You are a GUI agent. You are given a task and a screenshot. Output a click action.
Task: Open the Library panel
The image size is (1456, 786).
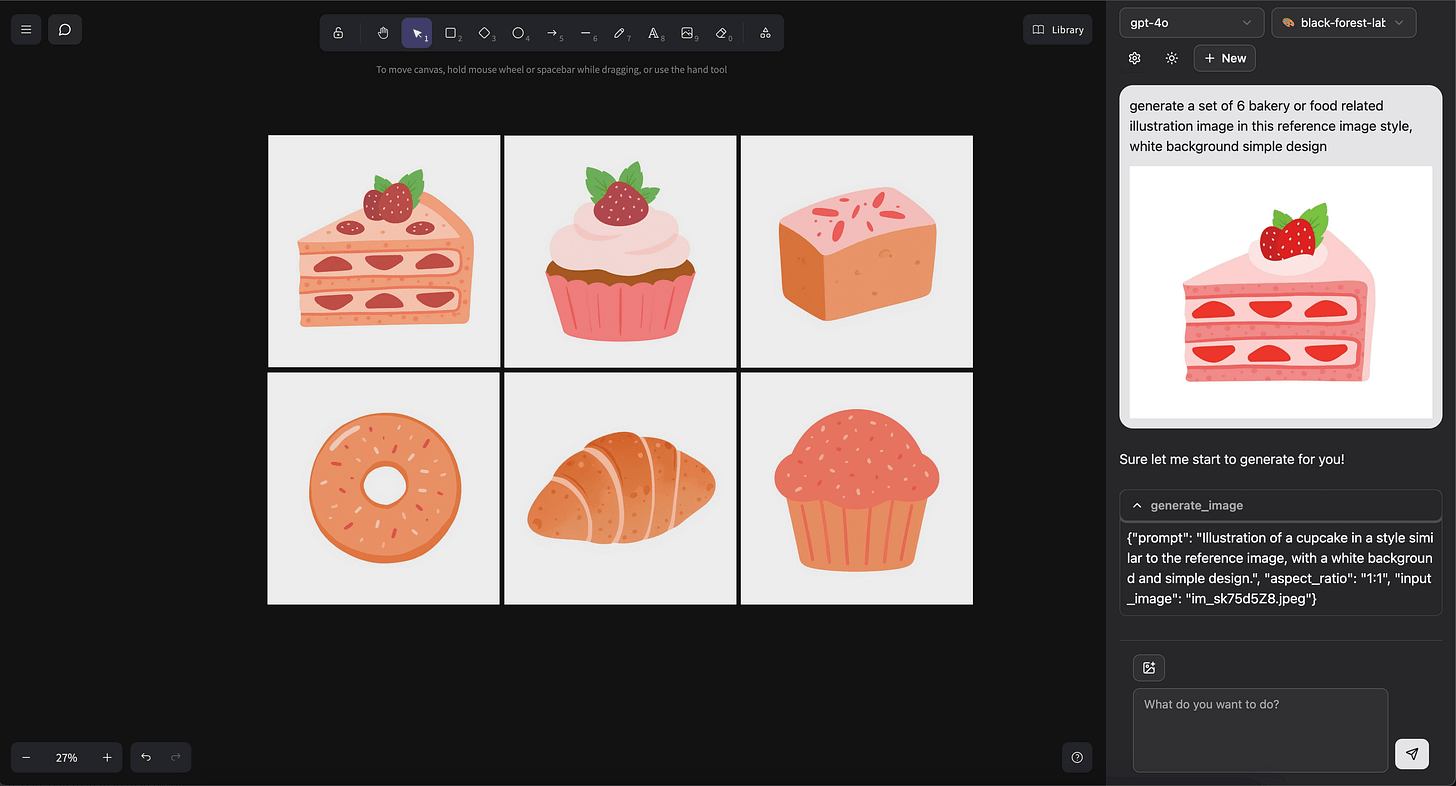click(1057, 29)
